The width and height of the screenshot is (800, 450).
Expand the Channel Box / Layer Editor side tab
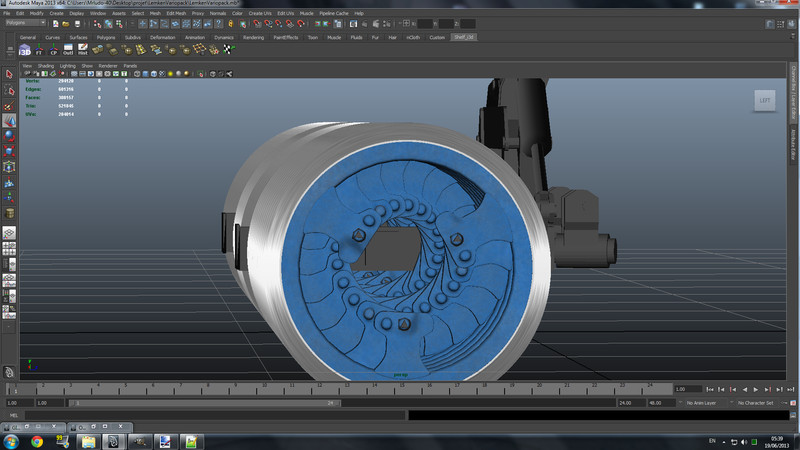(793, 92)
